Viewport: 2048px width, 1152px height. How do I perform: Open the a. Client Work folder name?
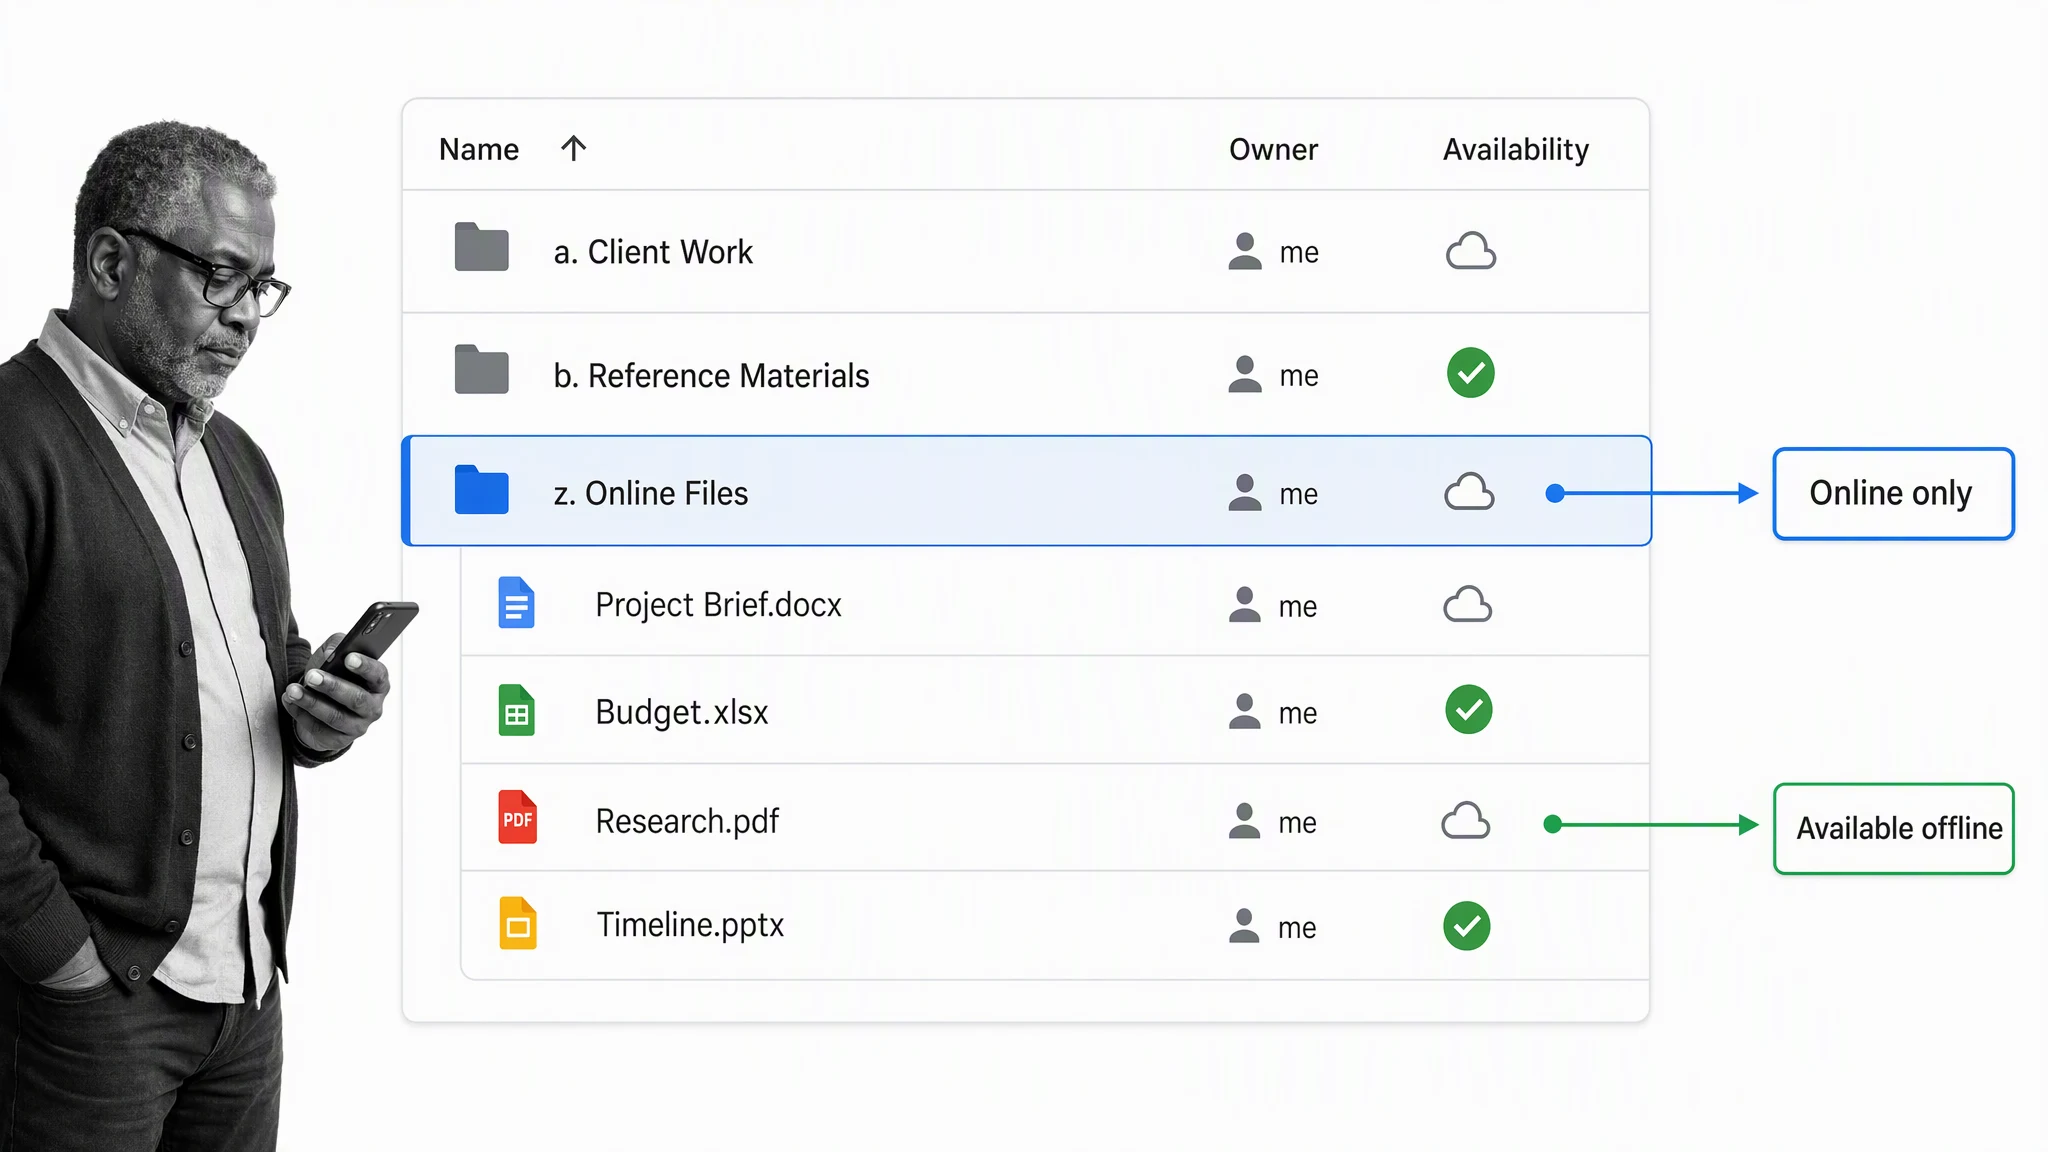point(653,252)
